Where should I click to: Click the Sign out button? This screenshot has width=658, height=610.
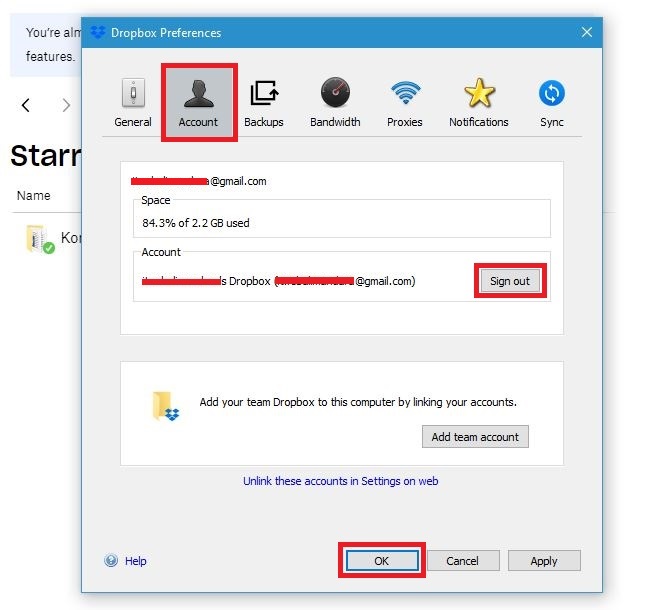click(510, 281)
